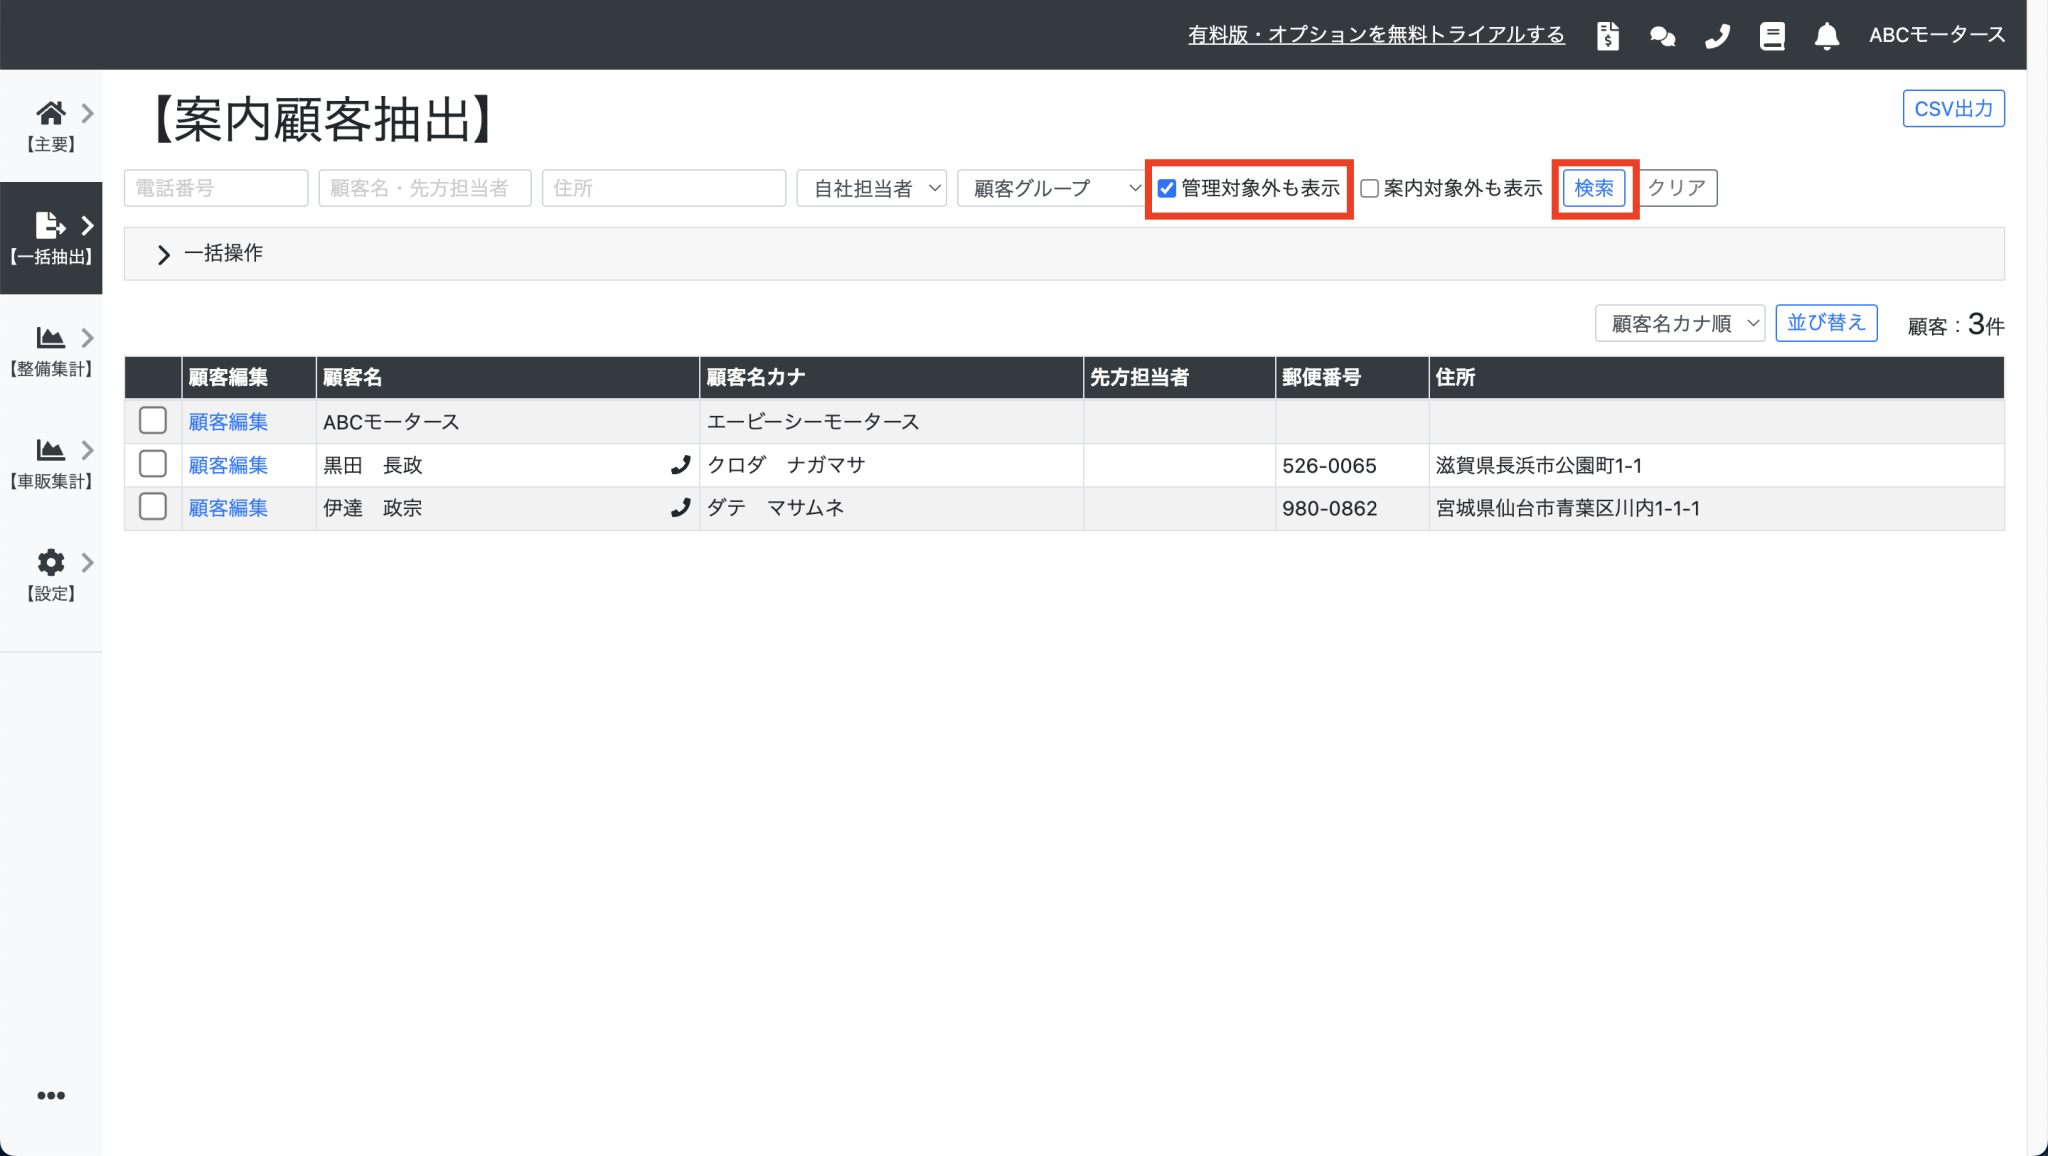This screenshot has height=1156, width=2048.
Task: Click the 電話番号 input field
Action: [215, 188]
